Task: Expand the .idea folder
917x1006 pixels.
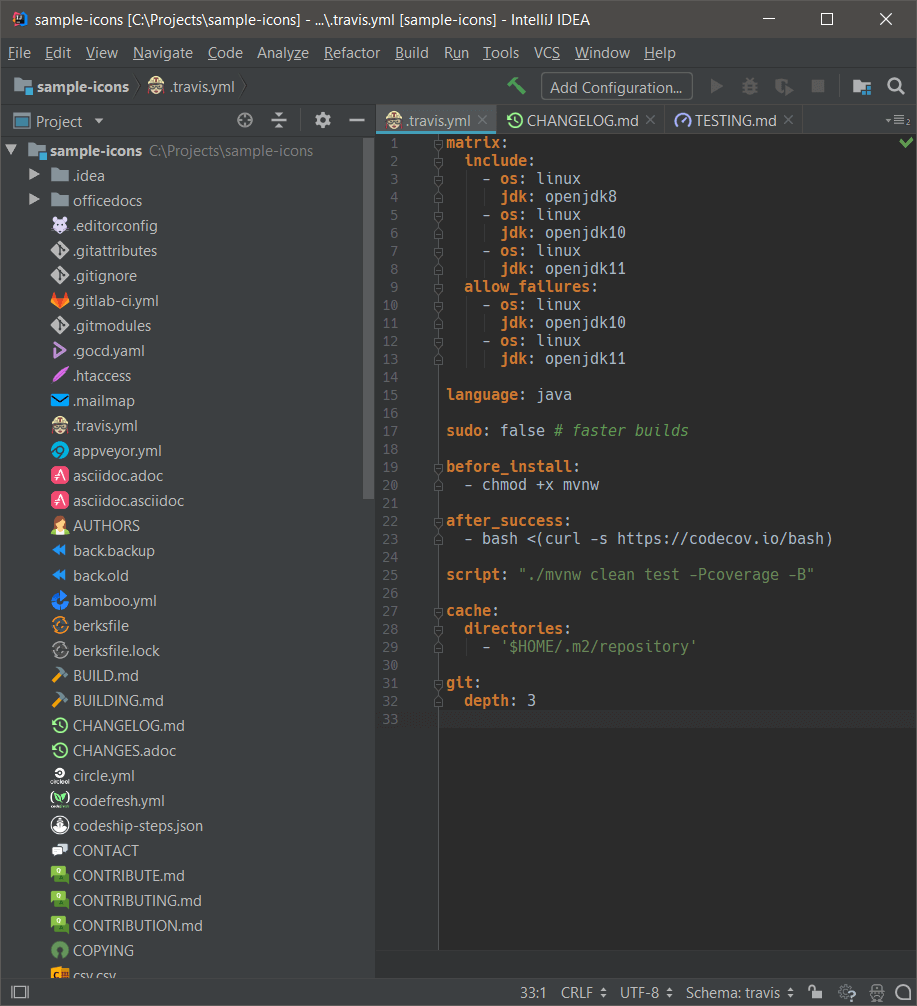Action: [33, 174]
